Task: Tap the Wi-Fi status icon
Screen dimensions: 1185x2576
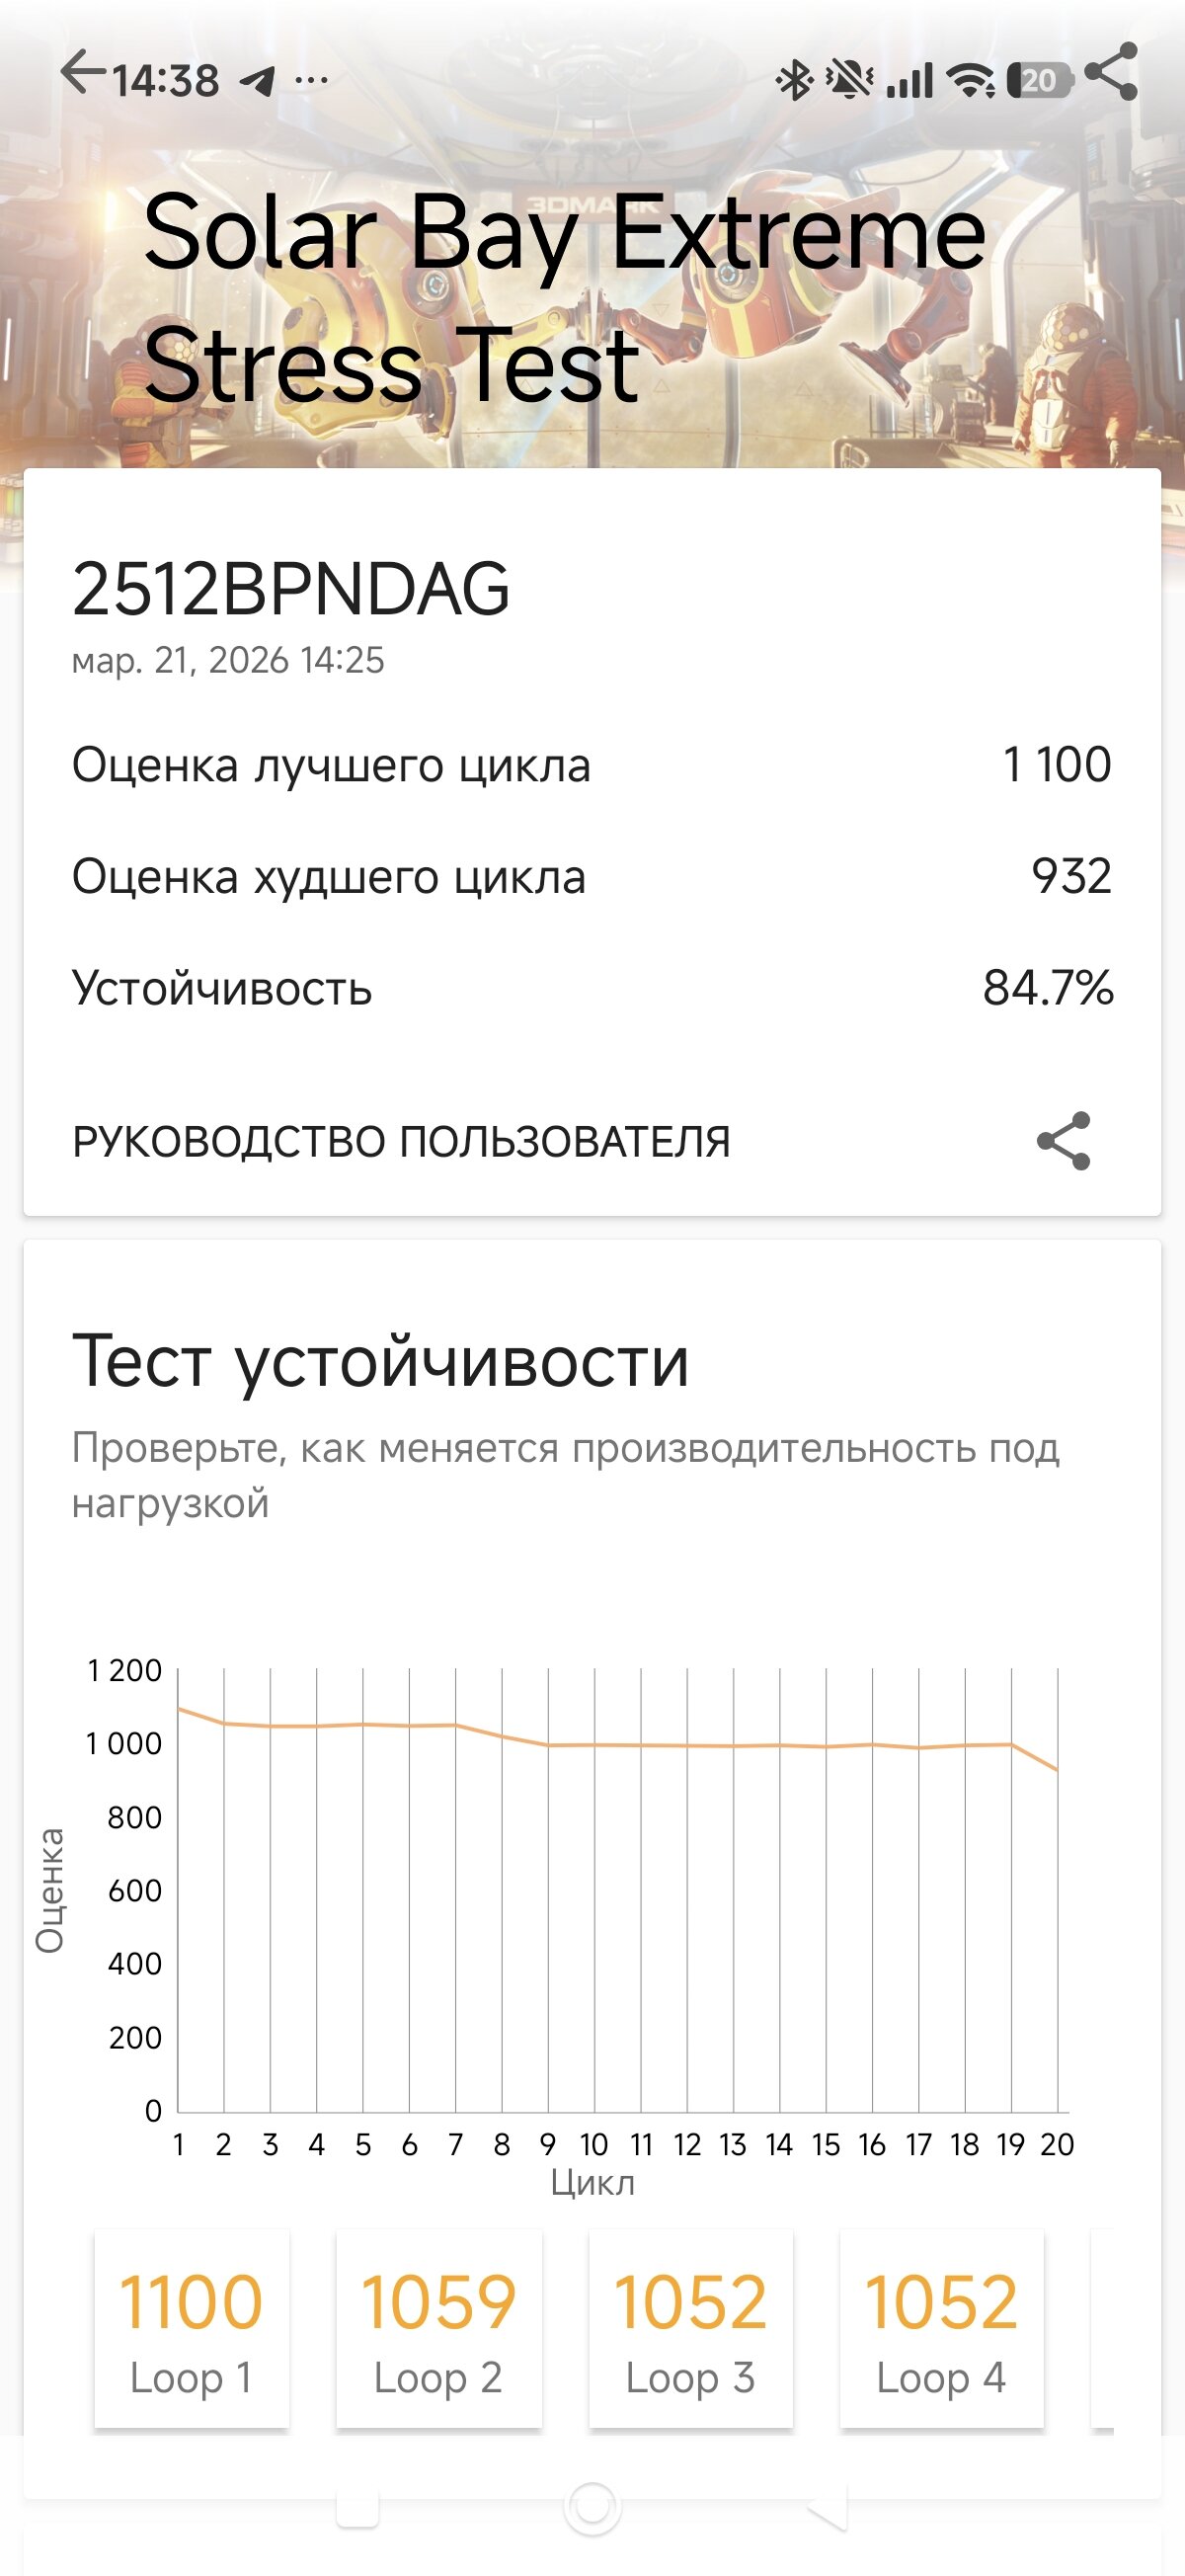Action: pos(970,80)
